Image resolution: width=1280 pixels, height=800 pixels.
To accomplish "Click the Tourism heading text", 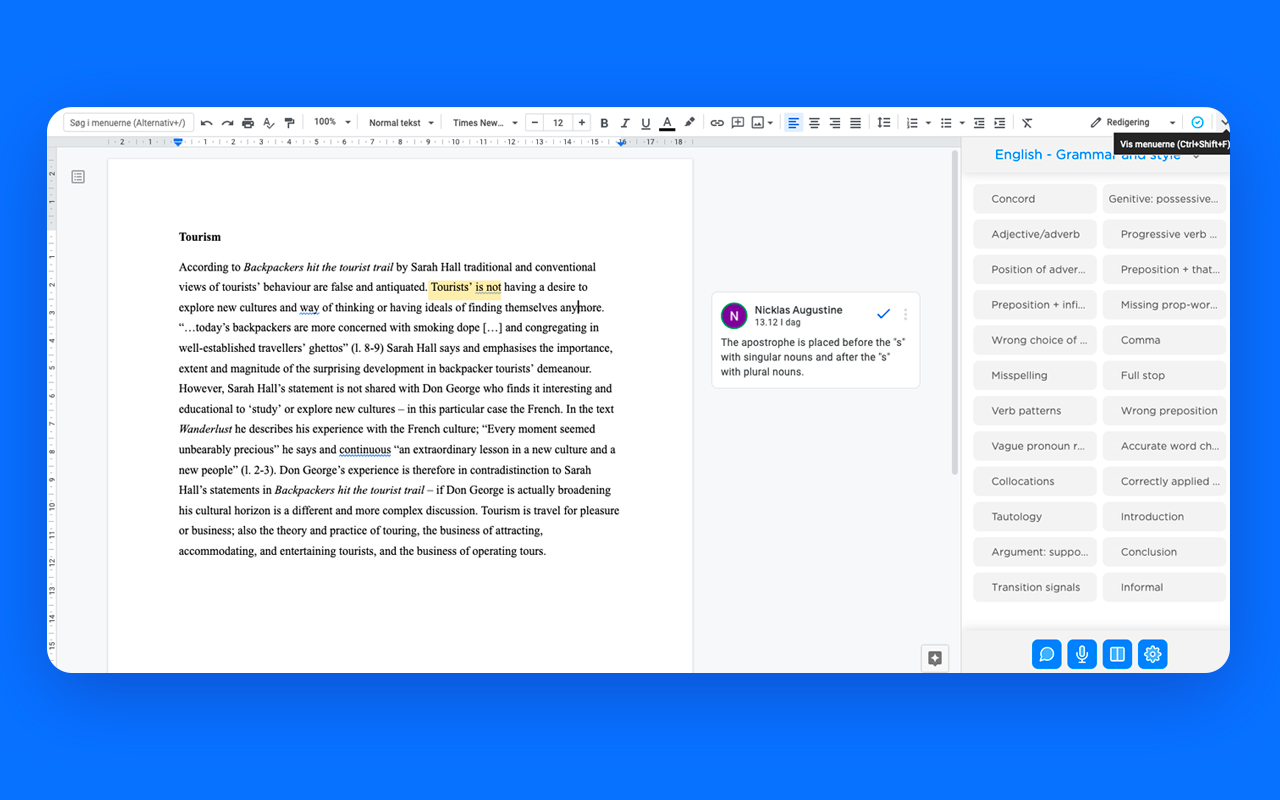I will coord(200,237).
